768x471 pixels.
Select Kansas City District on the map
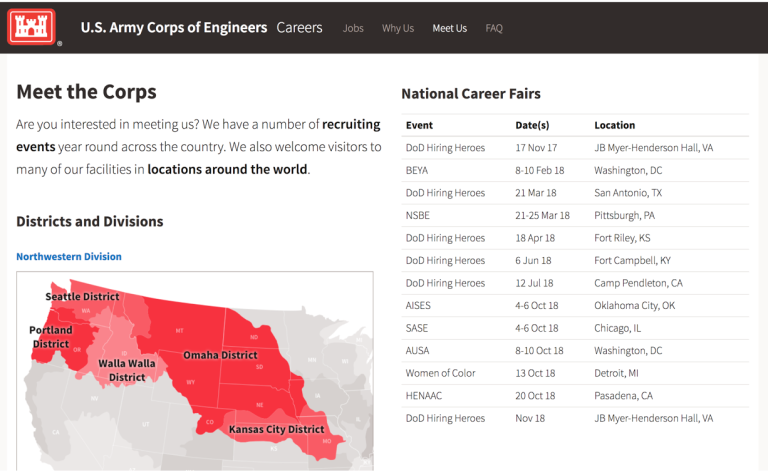[276, 429]
